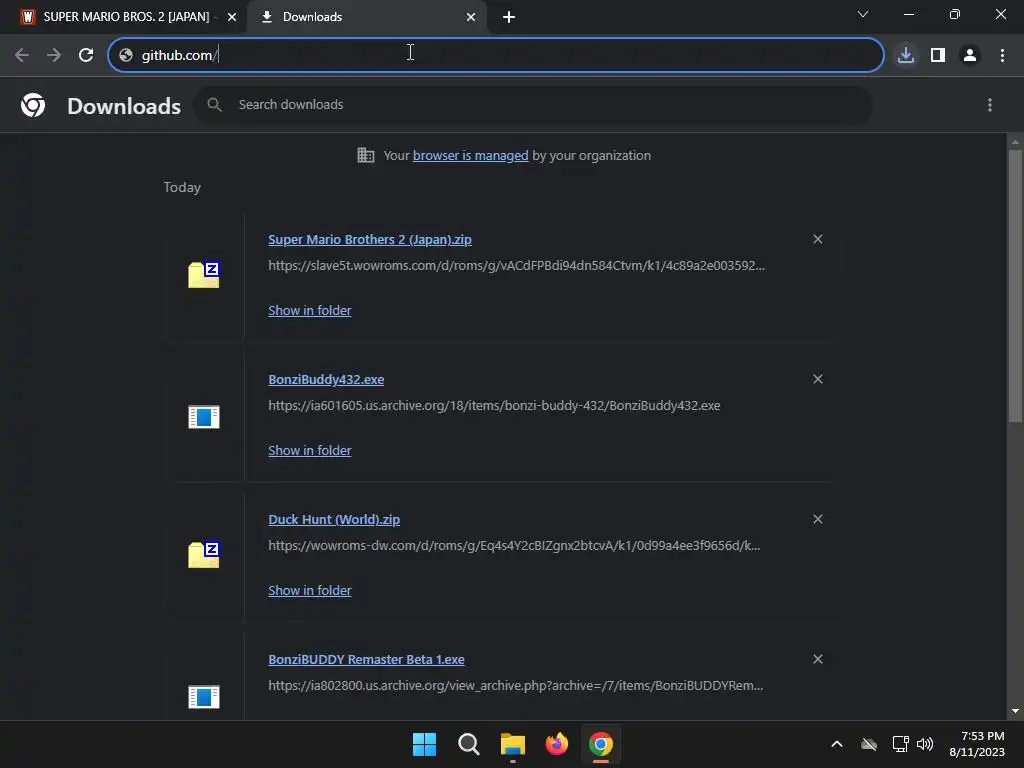Close the Downloads tab

click(x=471, y=17)
